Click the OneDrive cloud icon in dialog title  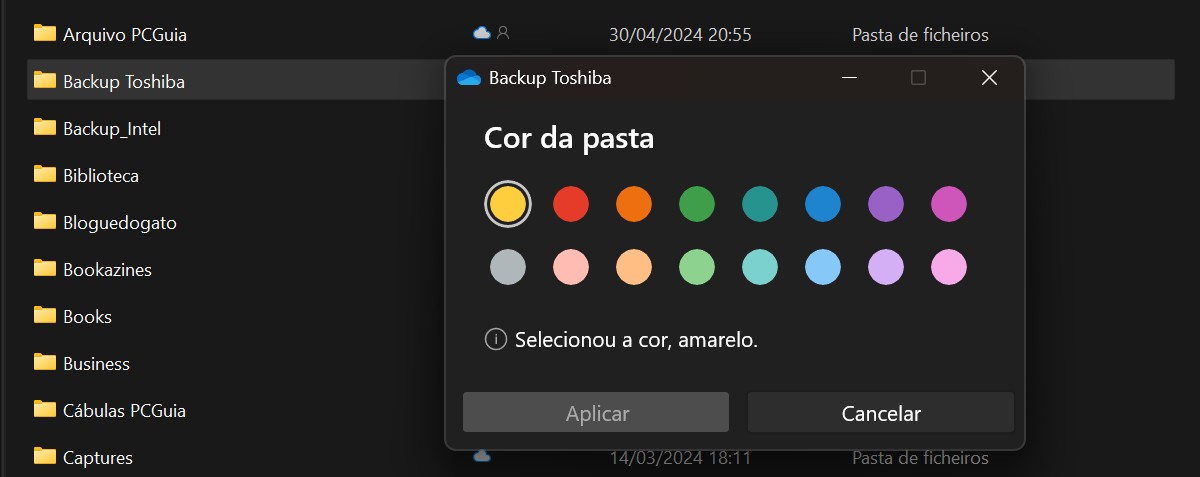tap(468, 78)
